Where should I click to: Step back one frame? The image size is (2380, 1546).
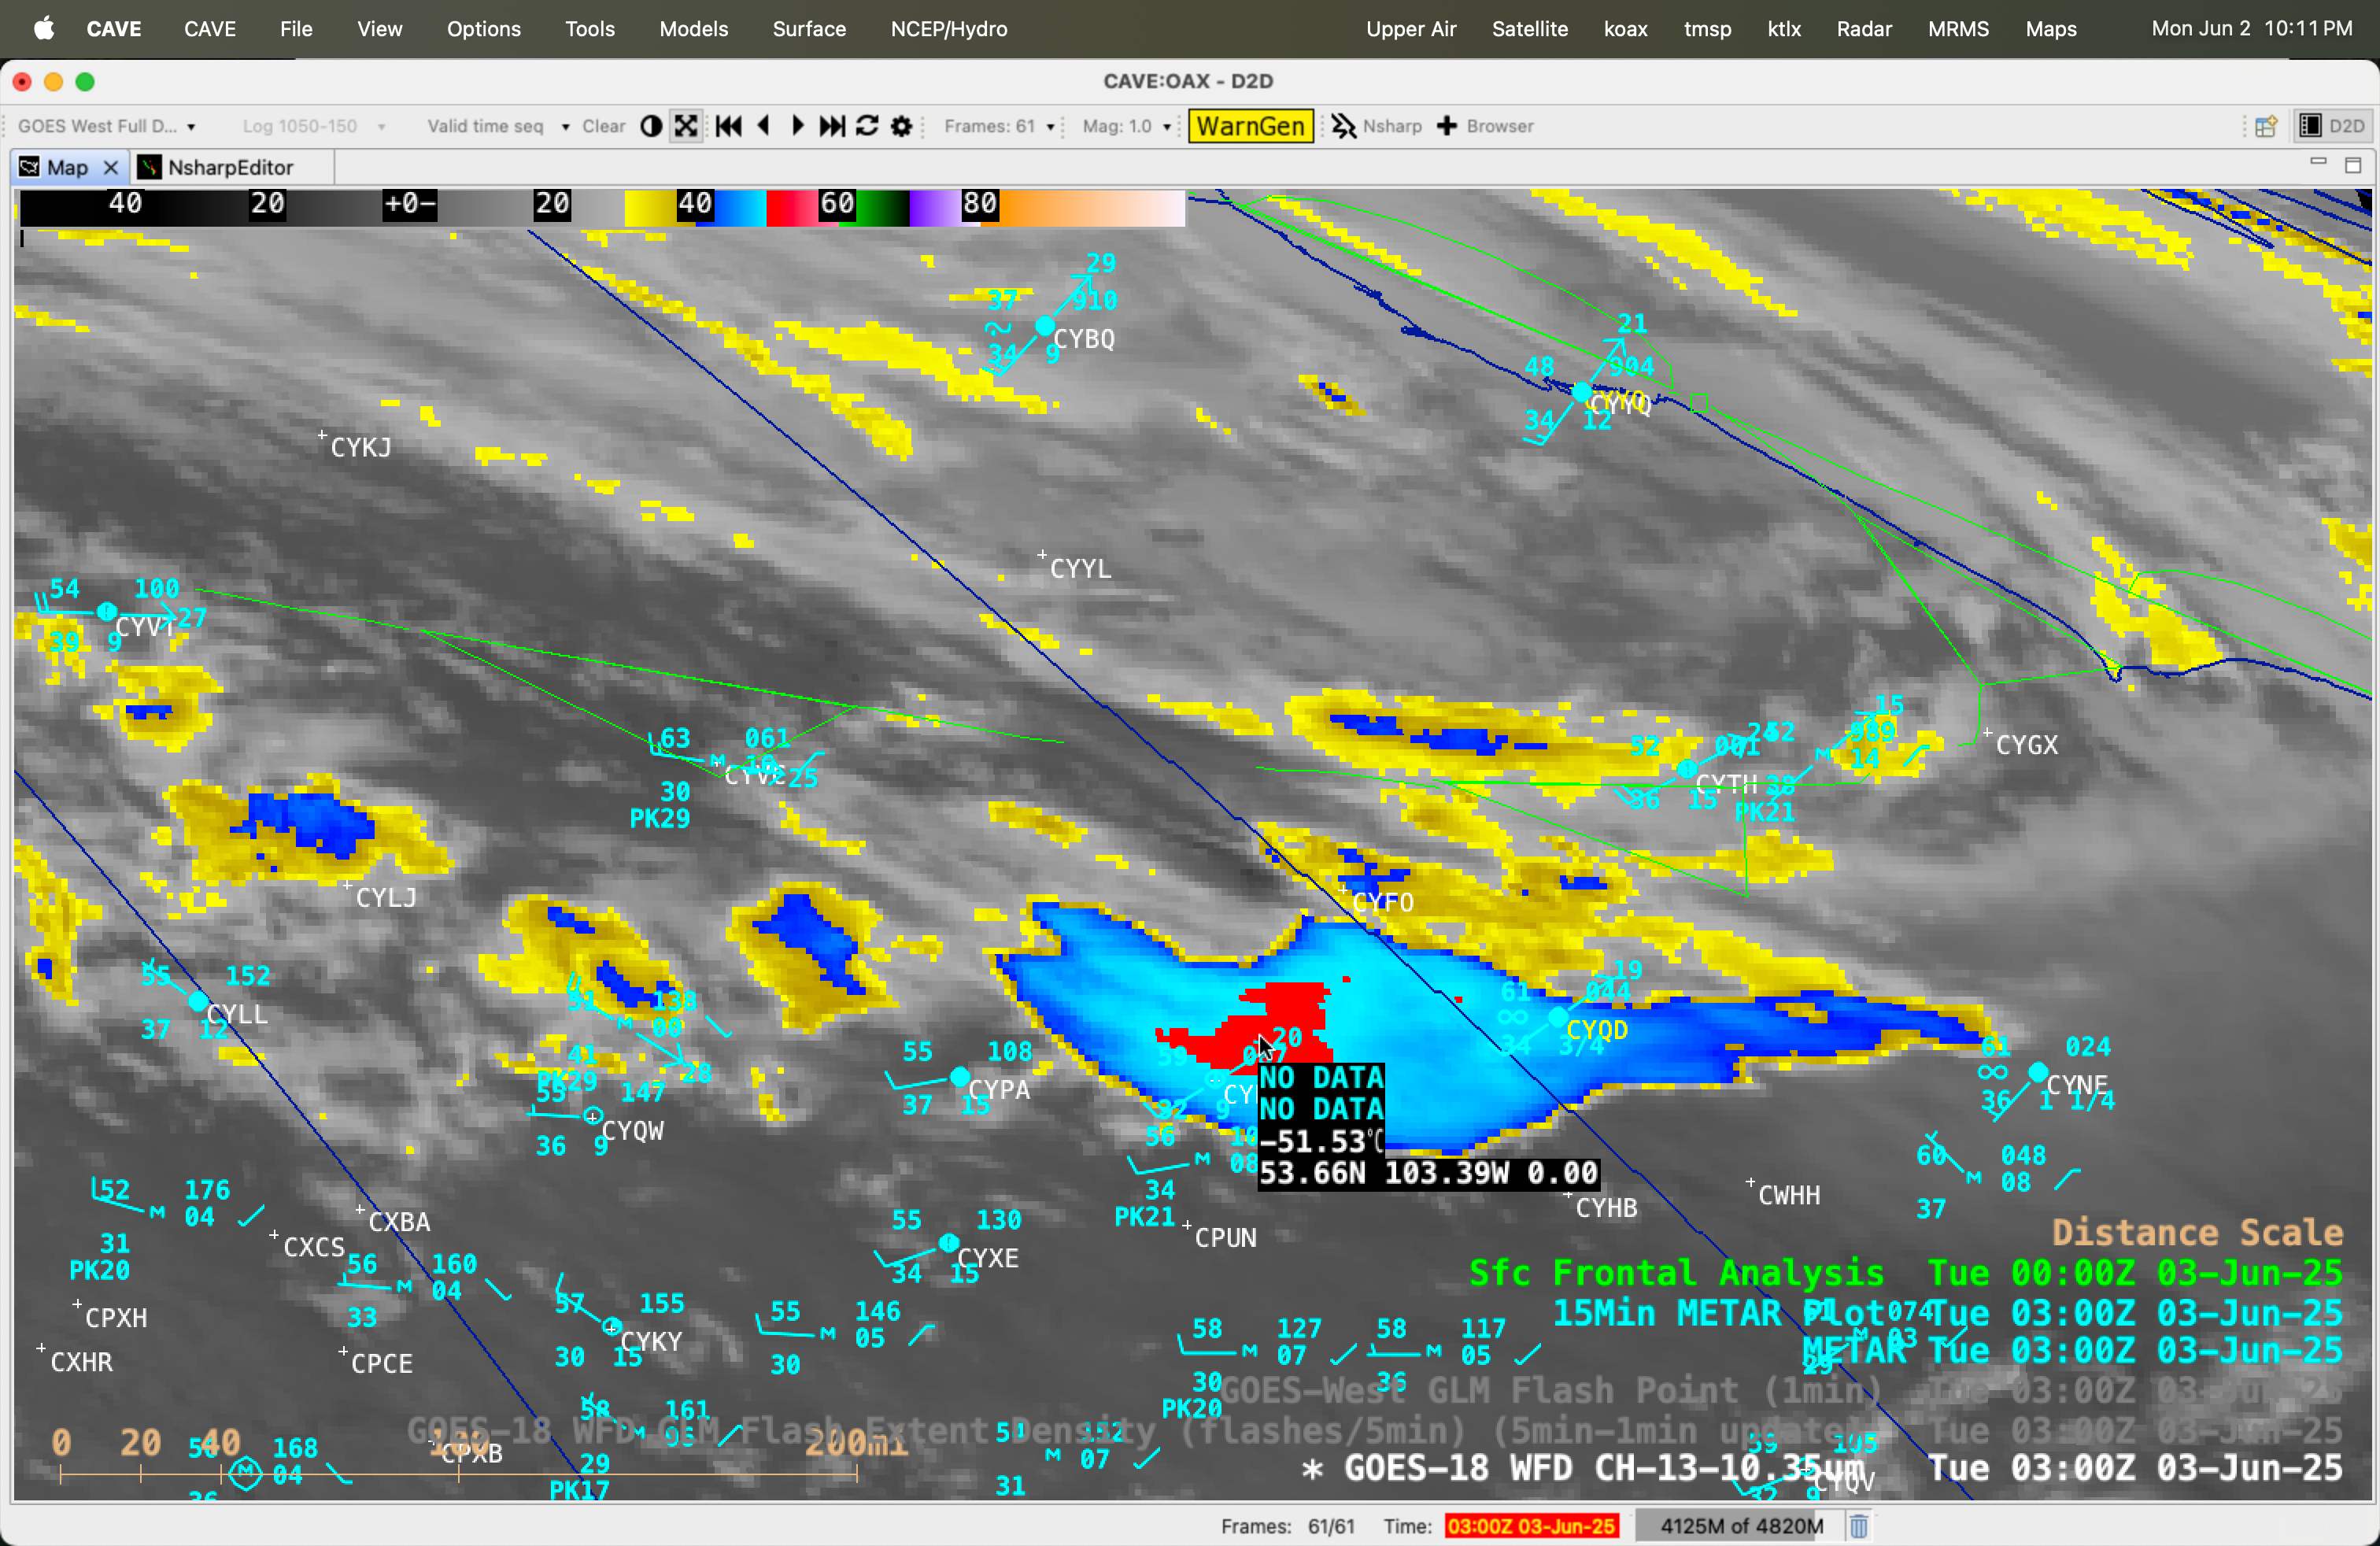764,126
